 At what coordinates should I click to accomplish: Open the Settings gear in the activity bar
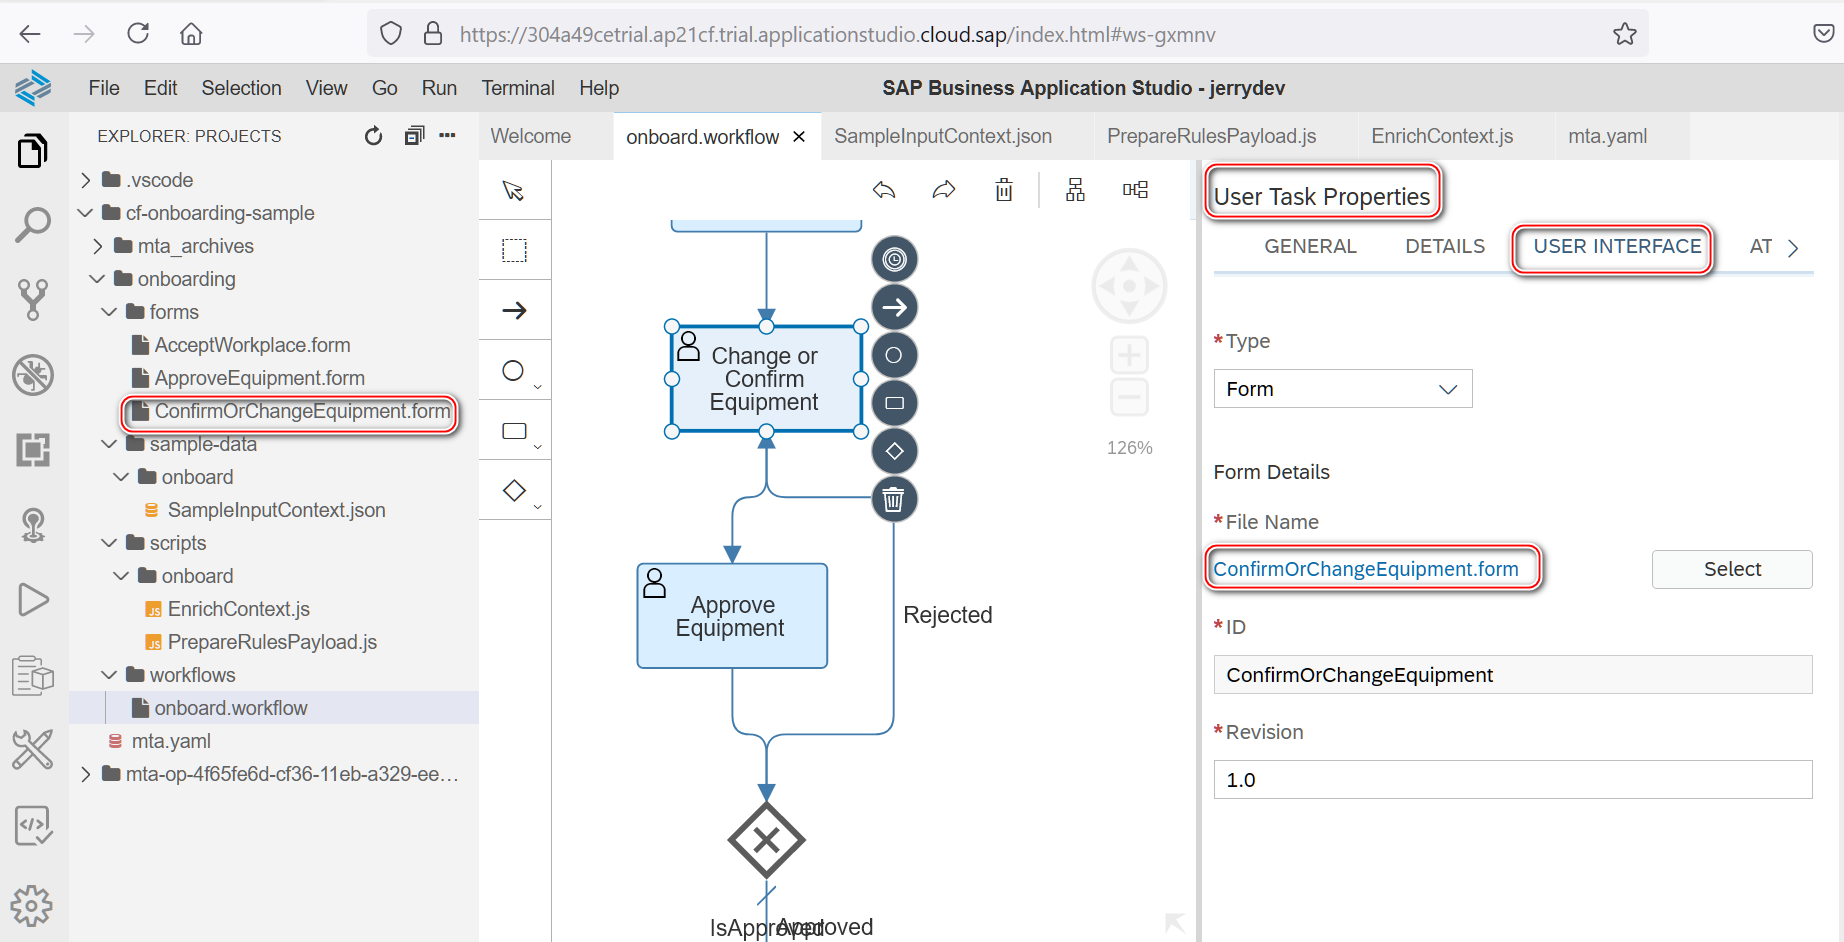pyautogui.click(x=33, y=905)
